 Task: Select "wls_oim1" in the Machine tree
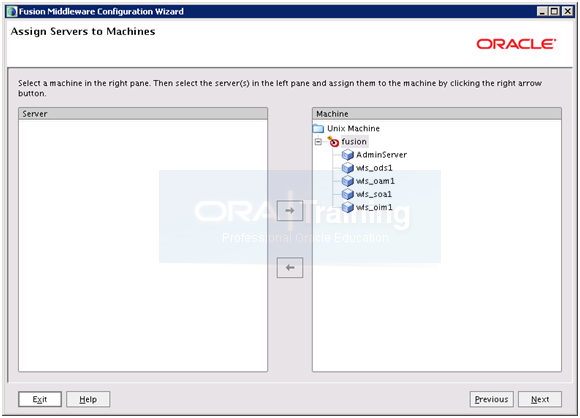(374, 208)
